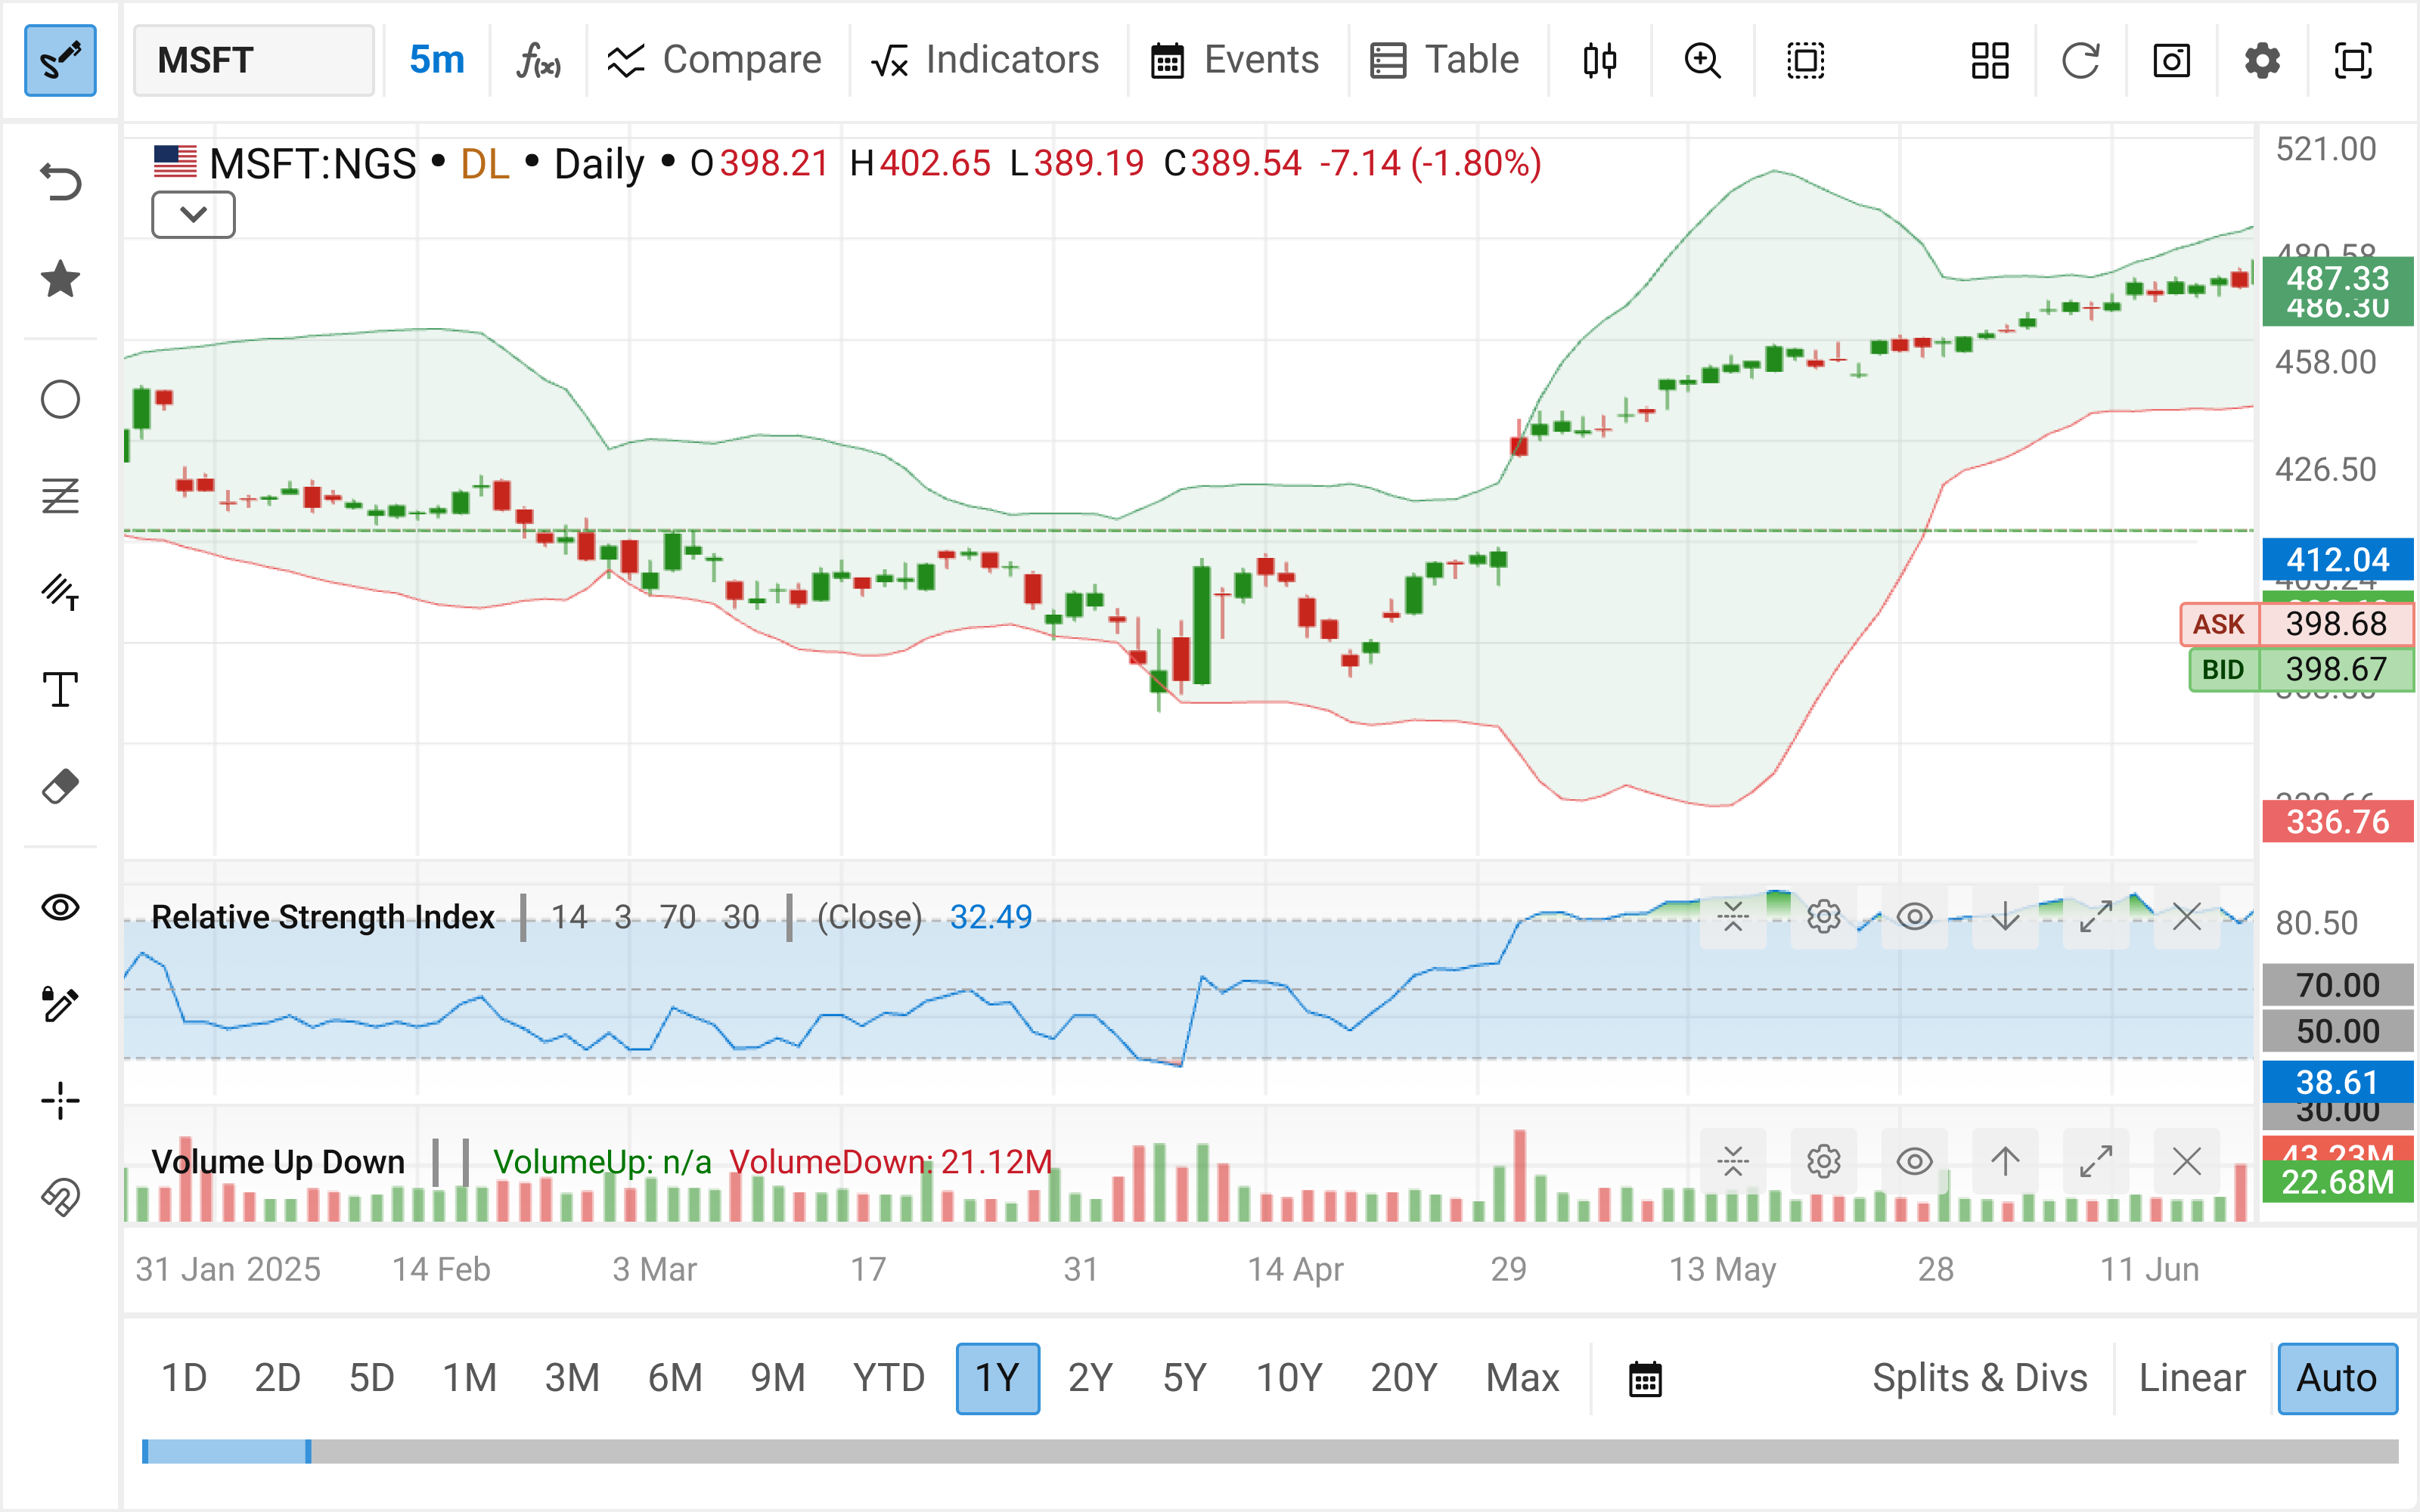Image resolution: width=2420 pixels, height=1512 pixels.
Task: Switch to Table view
Action: click(1444, 60)
